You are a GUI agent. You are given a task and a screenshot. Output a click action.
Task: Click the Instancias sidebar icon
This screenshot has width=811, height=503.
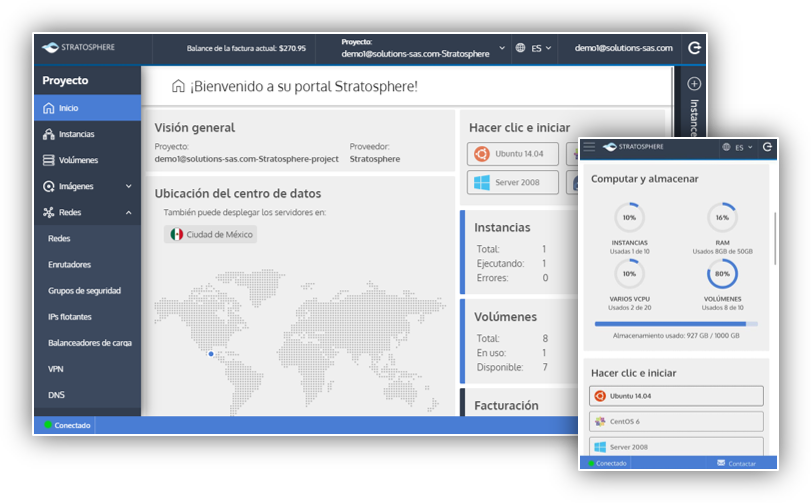pyautogui.click(x=49, y=134)
